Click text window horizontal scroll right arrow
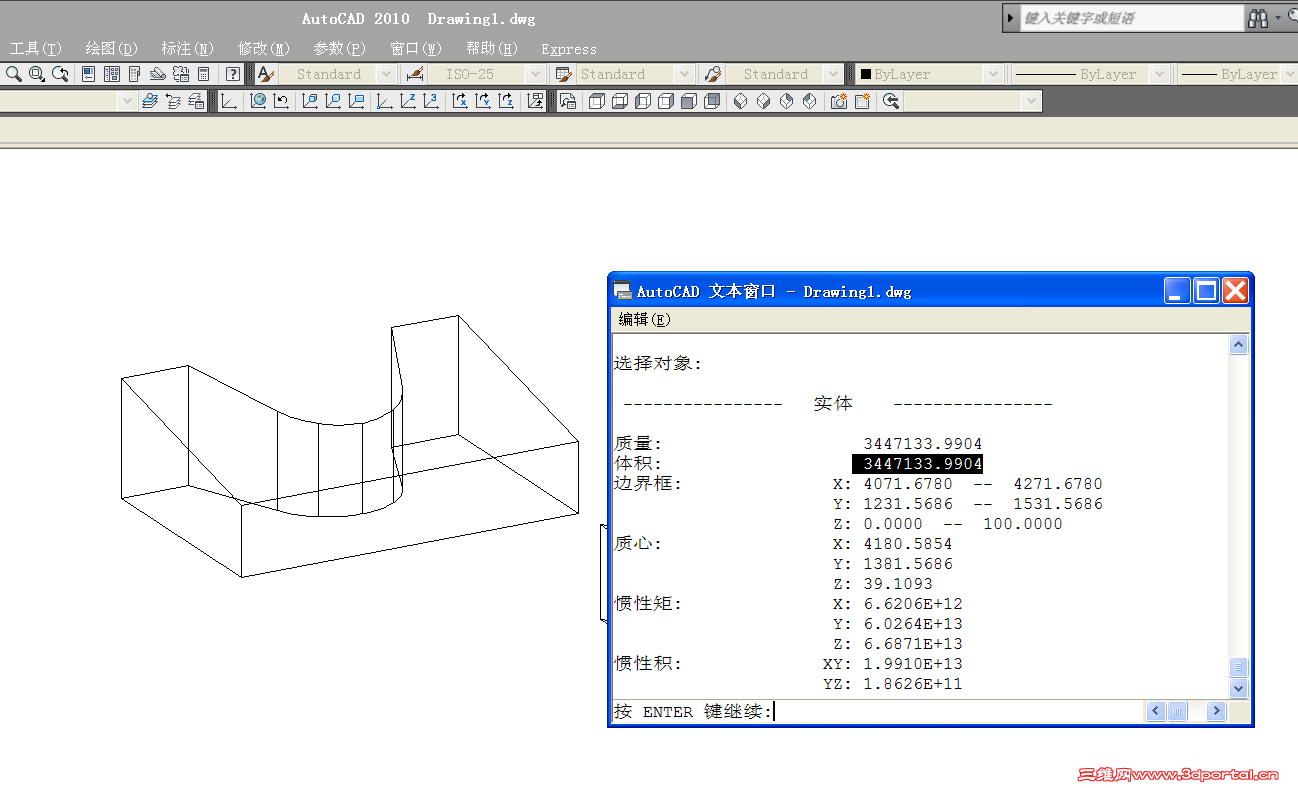1298x788 pixels. [x=1216, y=711]
